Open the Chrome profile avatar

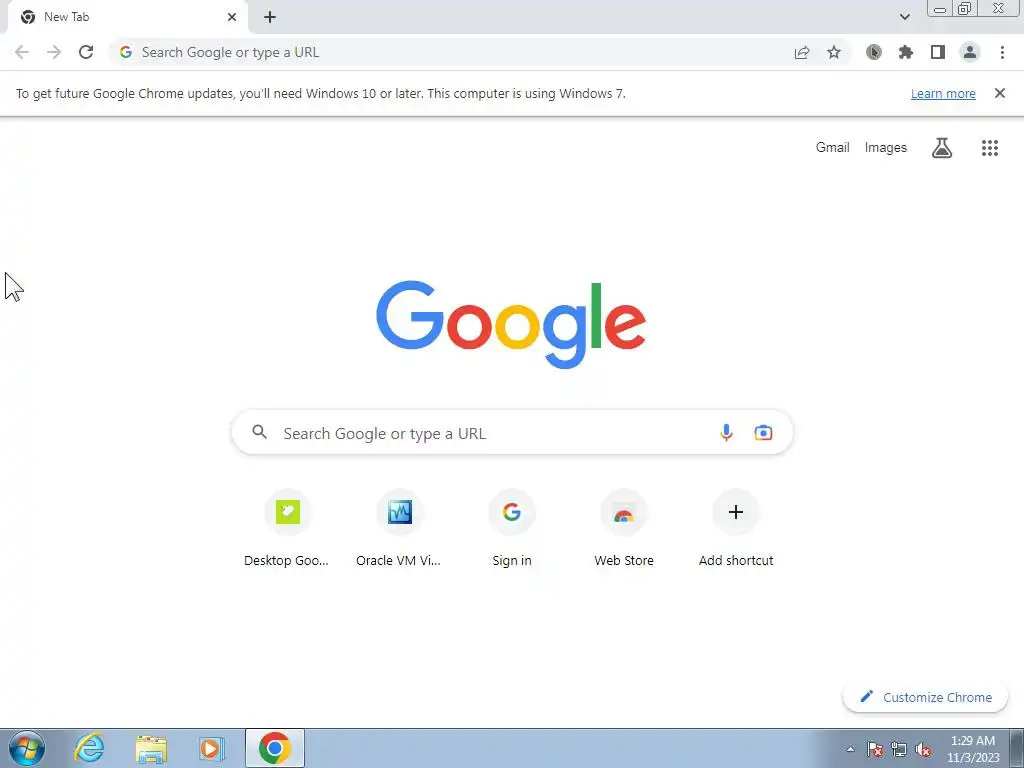click(970, 52)
